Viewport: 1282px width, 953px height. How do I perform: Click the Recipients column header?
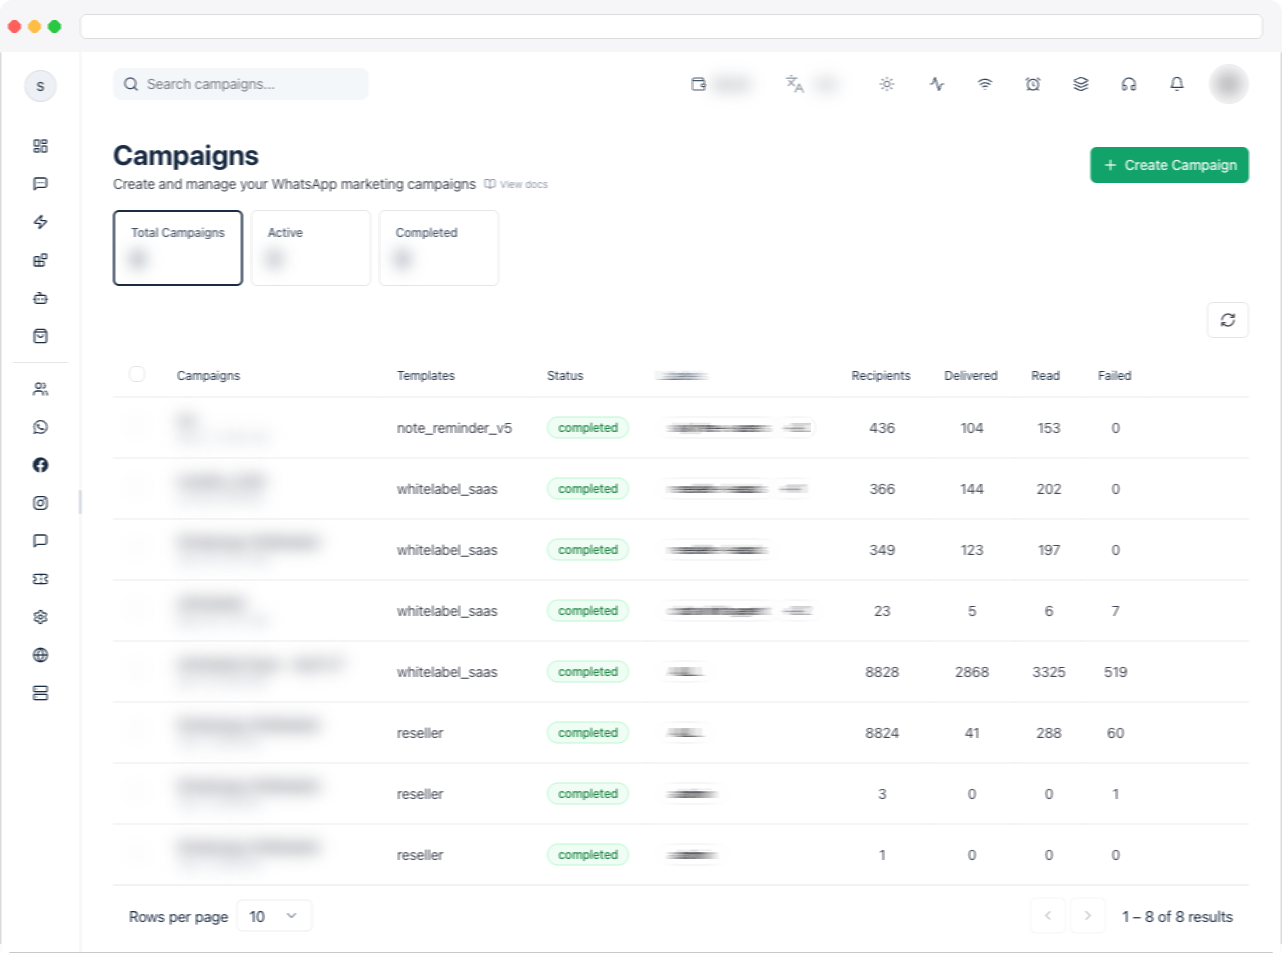[881, 376]
